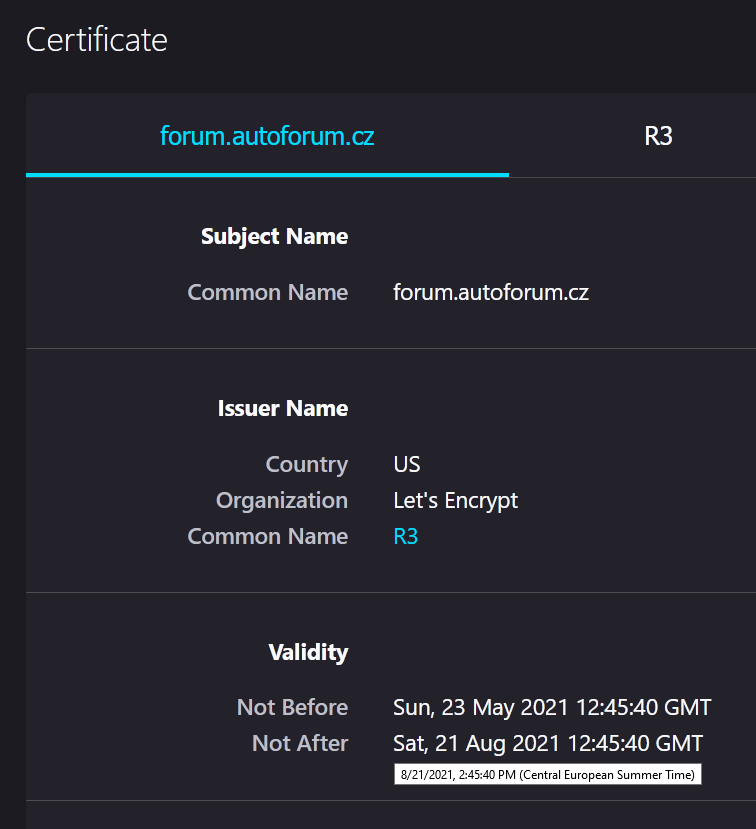Screen dimensions: 756x829
Task: Select the Country field label
Action: tap(307, 464)
